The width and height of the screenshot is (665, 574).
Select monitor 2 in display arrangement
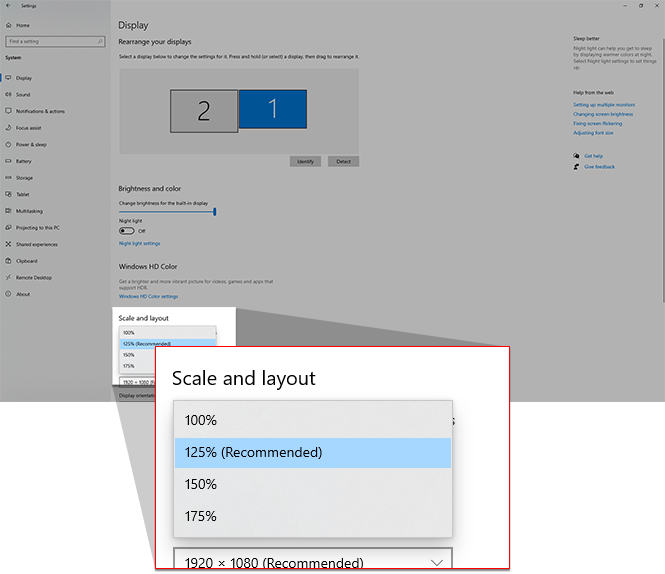[204, 111]
